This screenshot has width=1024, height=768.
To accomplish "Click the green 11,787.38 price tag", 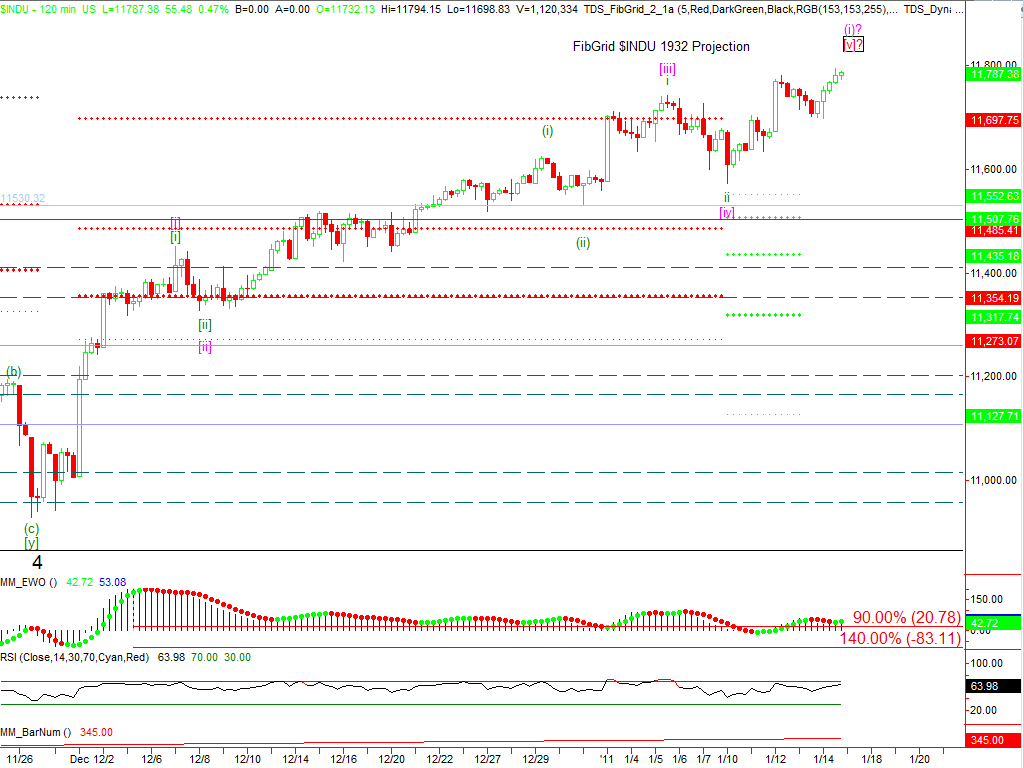I will (x=993, y=74).
